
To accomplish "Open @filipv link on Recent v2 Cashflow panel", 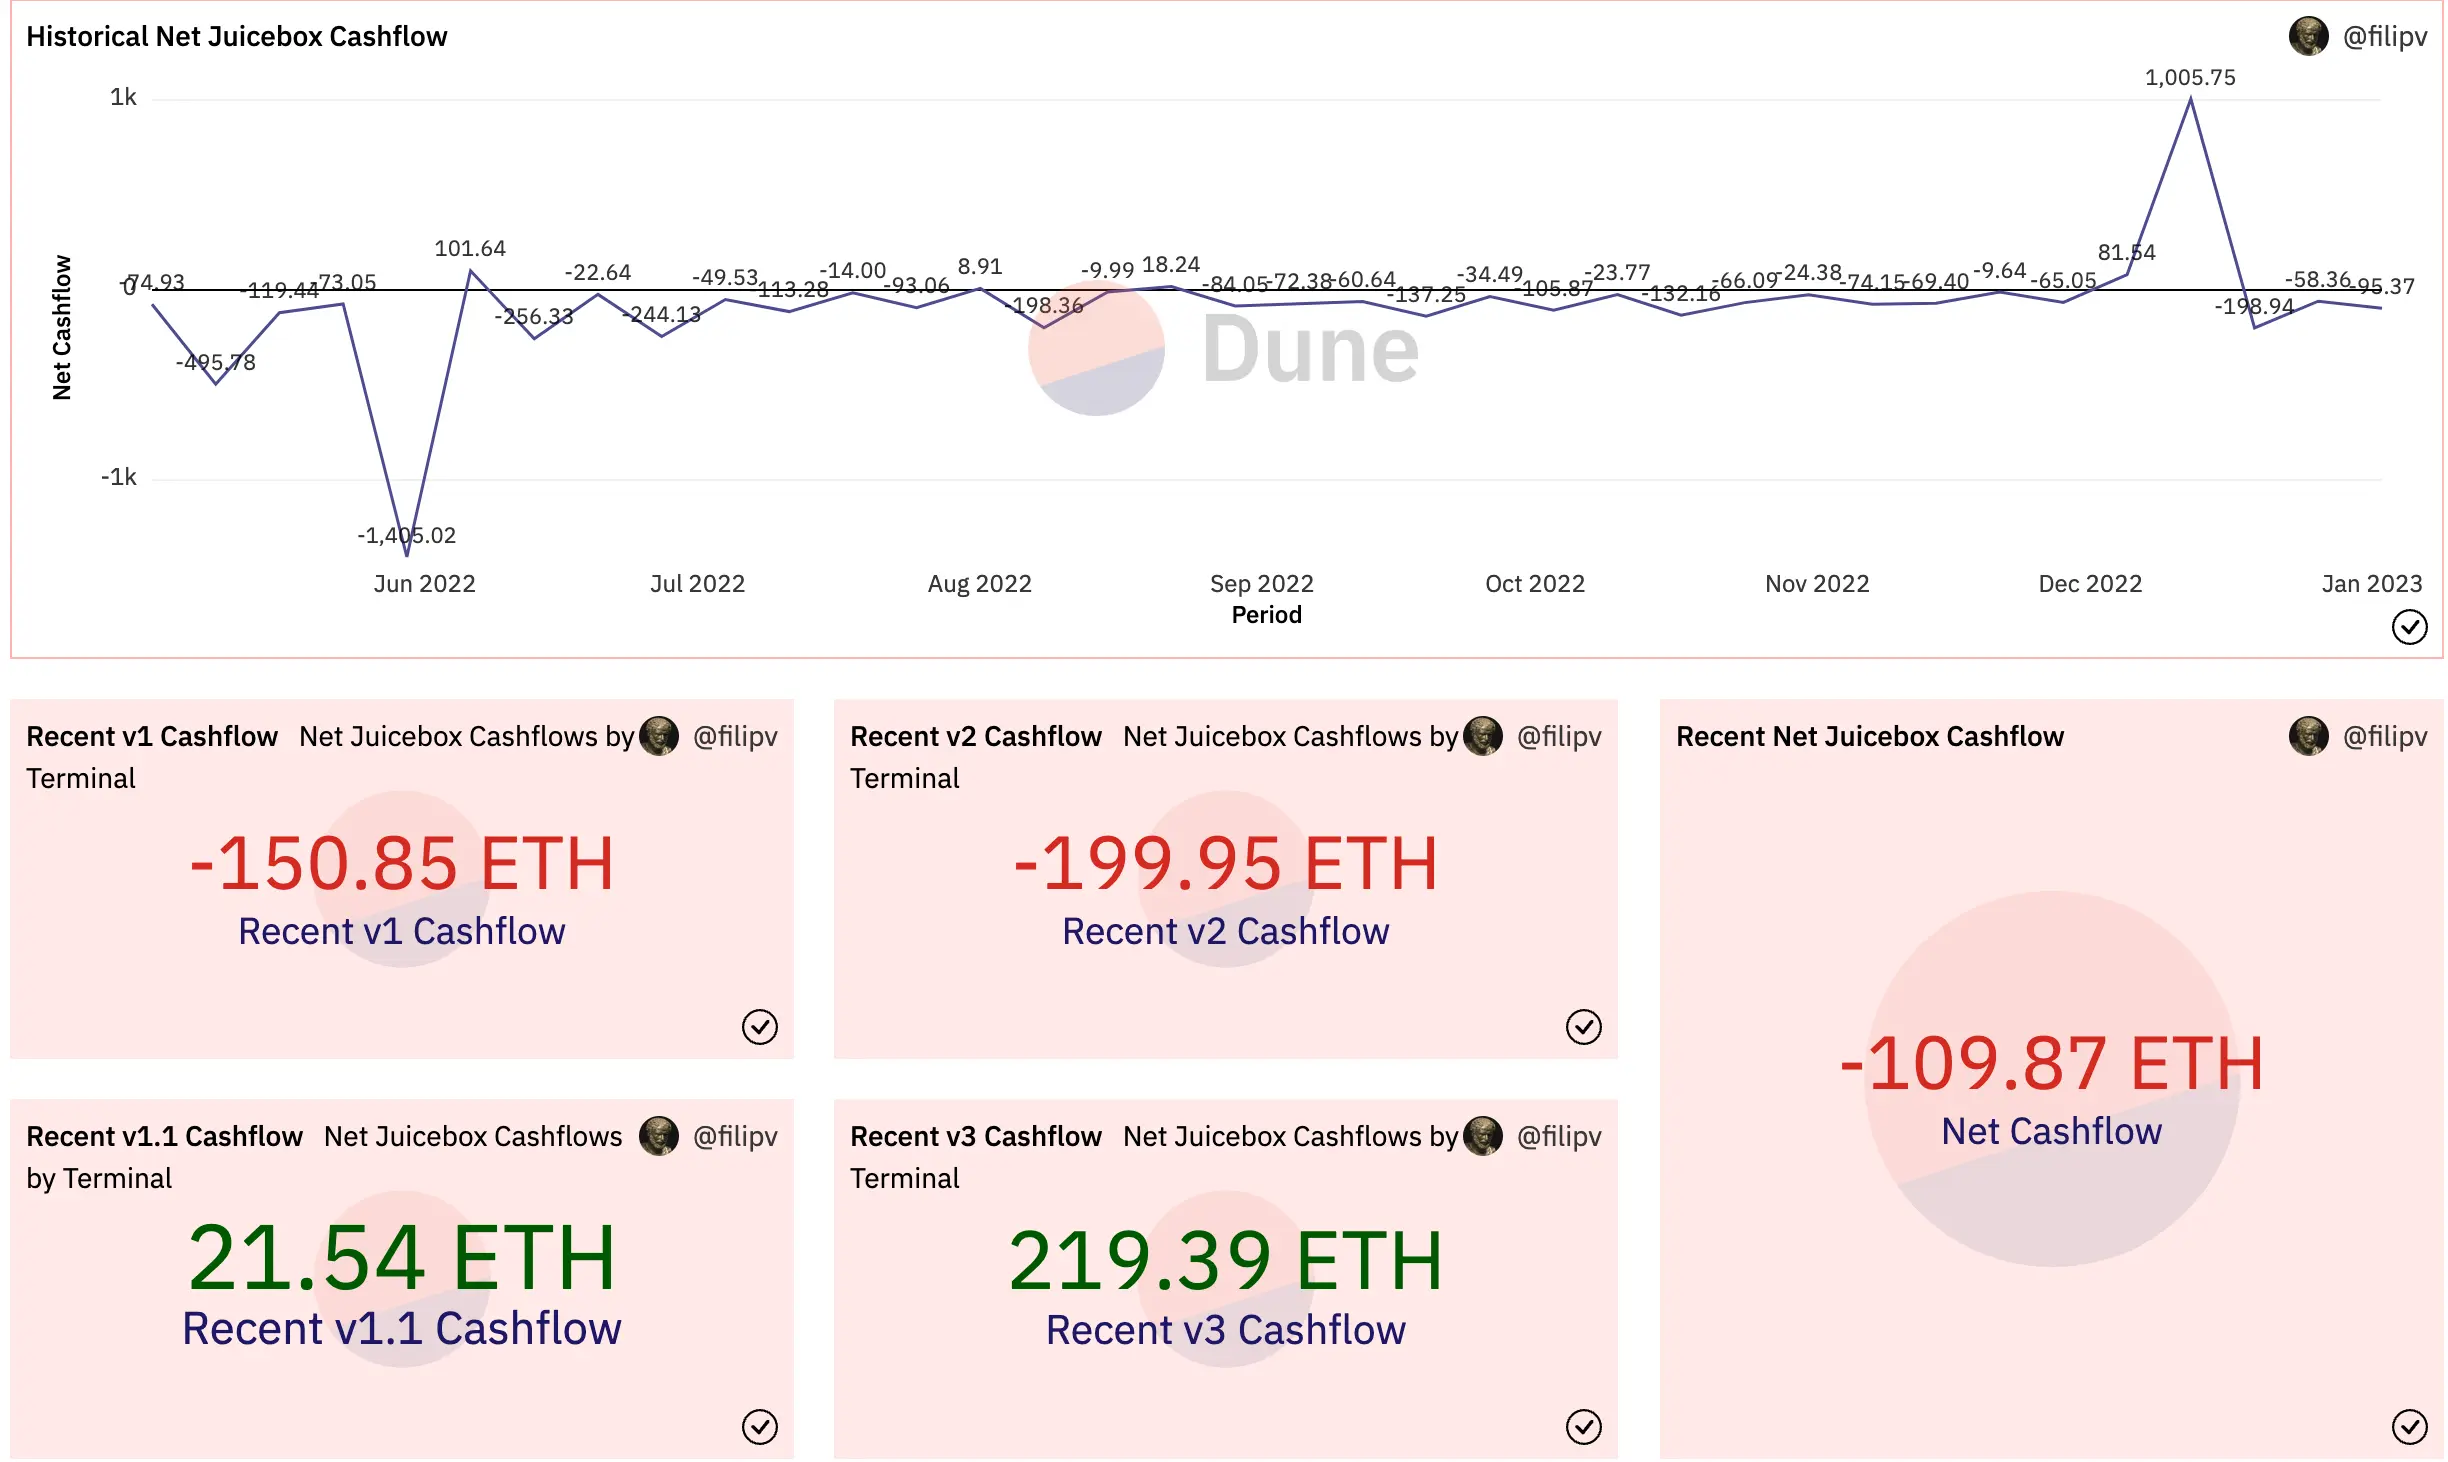I will point(1558,737).
